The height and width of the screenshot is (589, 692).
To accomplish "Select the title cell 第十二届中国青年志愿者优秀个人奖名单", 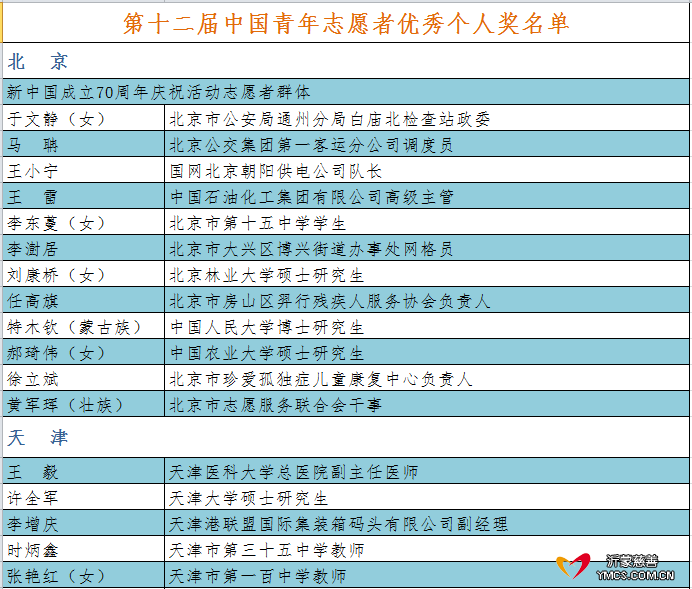I will pyautogui.click(x=346, y=22).
